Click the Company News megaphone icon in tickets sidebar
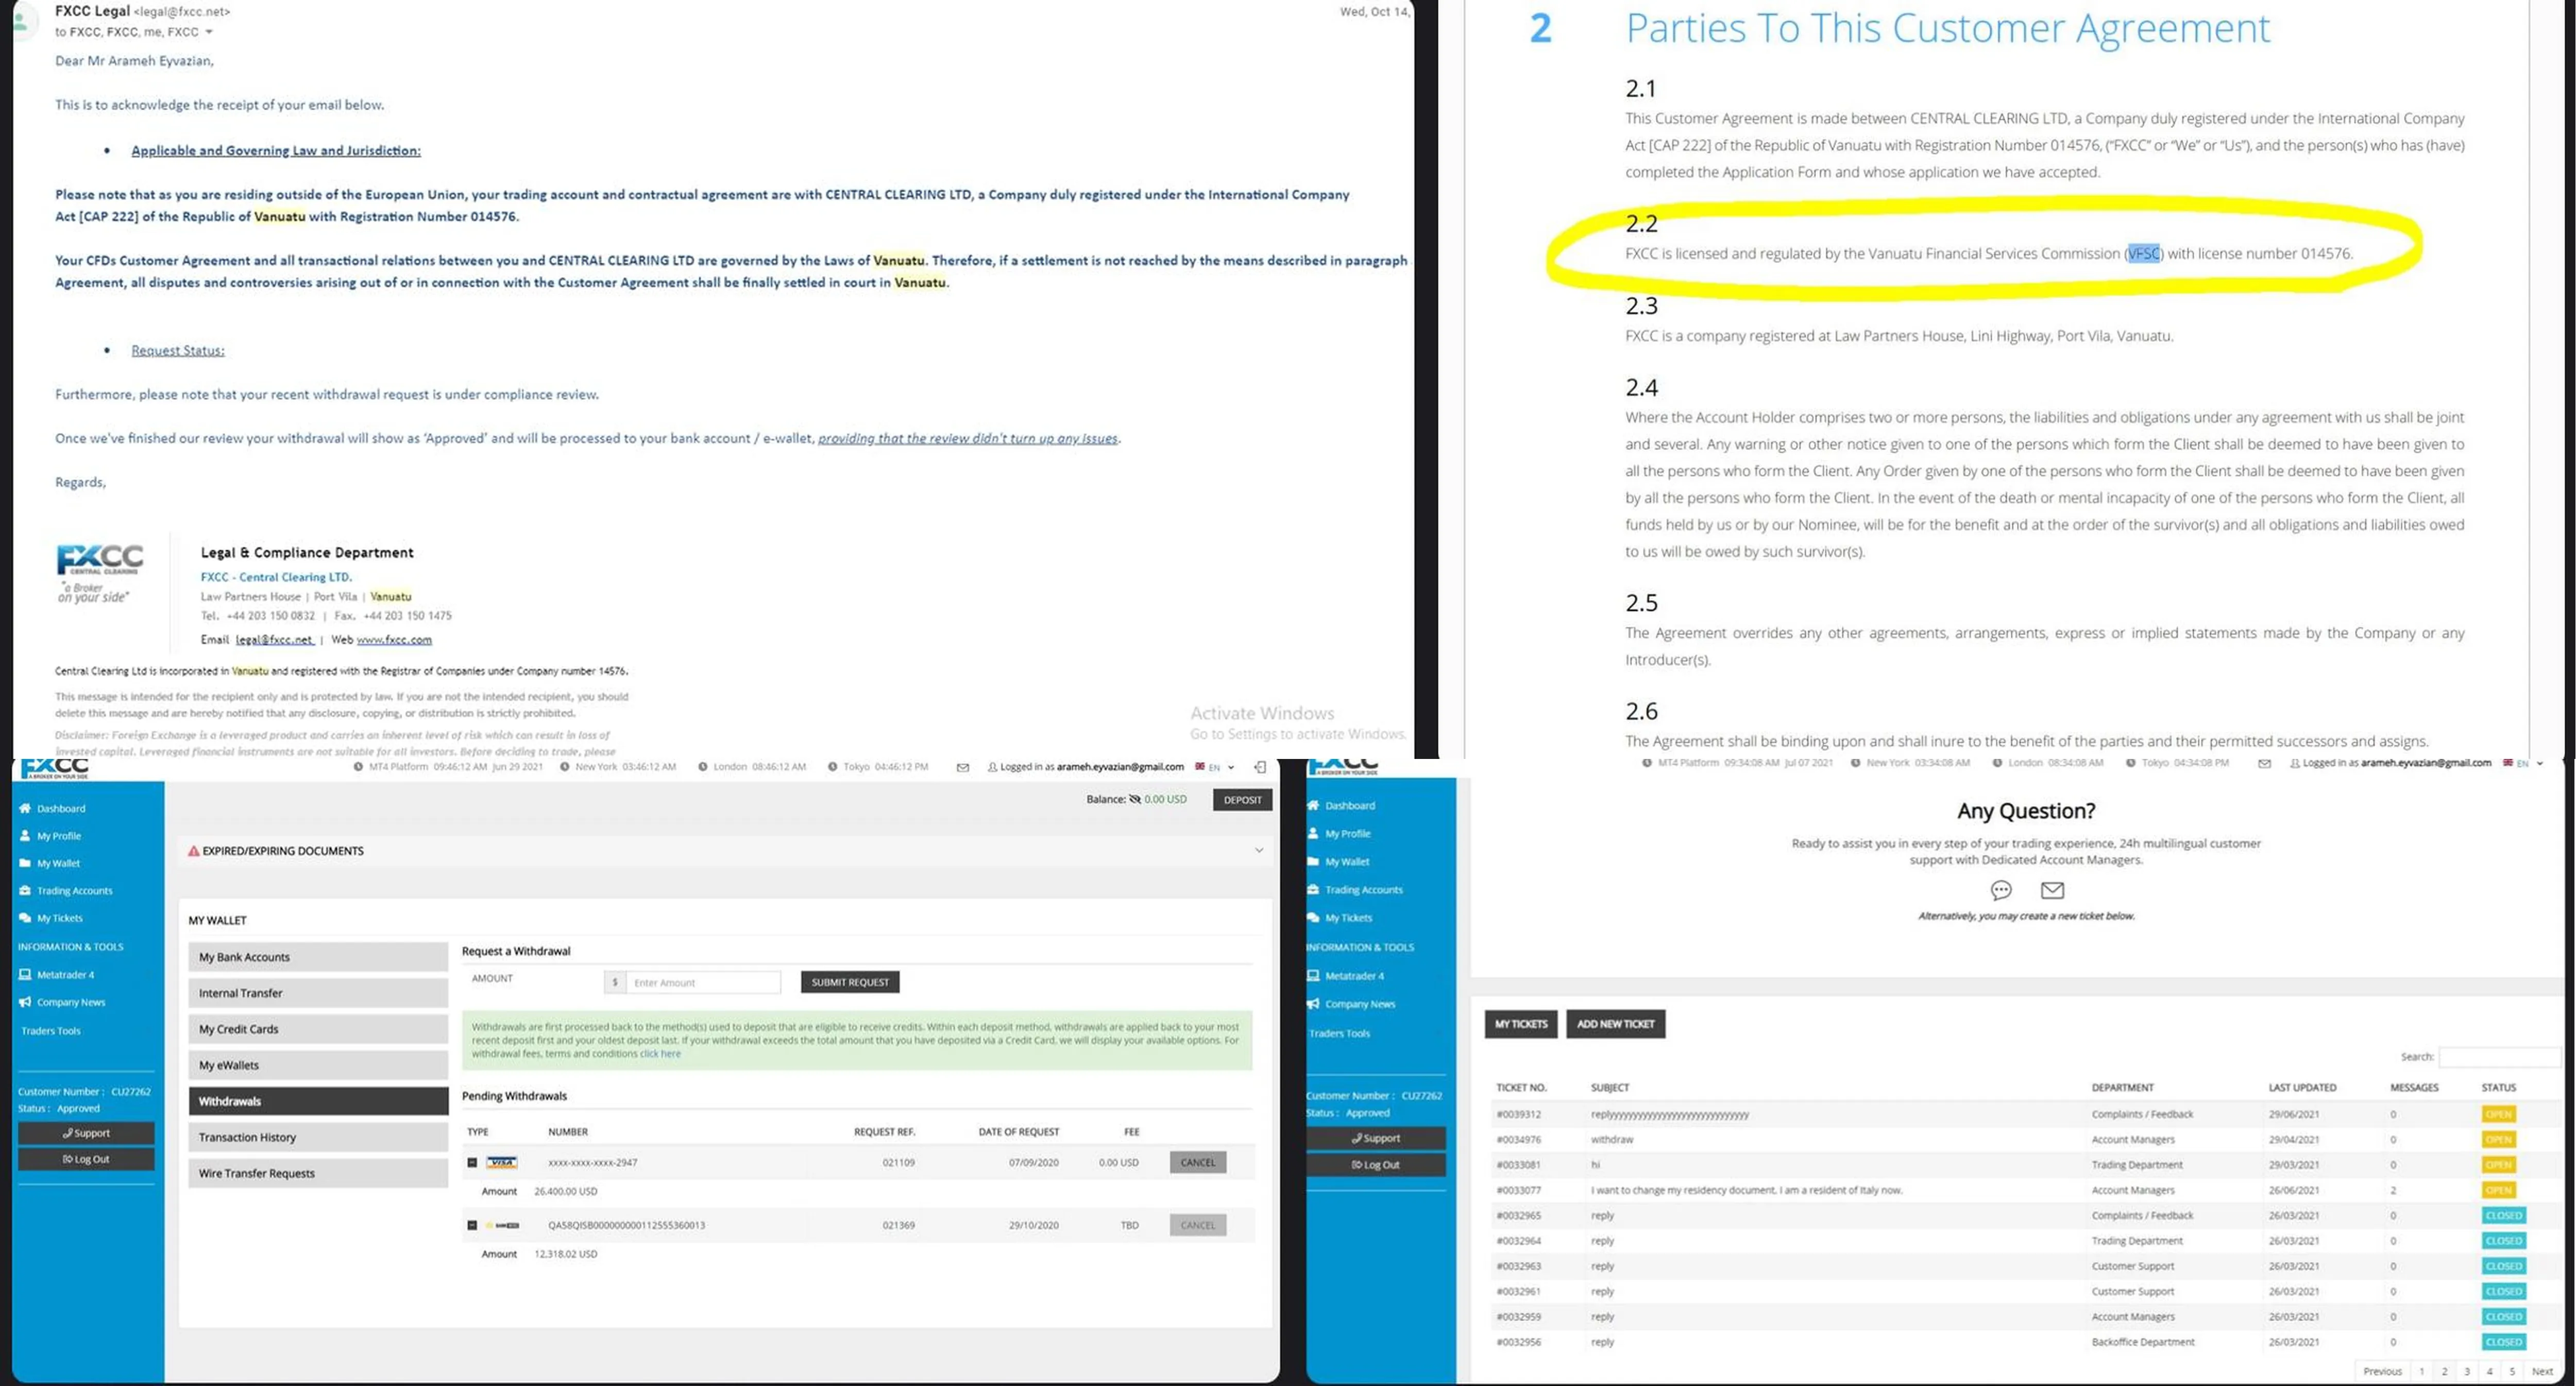The height and width of the screenshot is (1386, 2576). [x=1313, y=1004]
